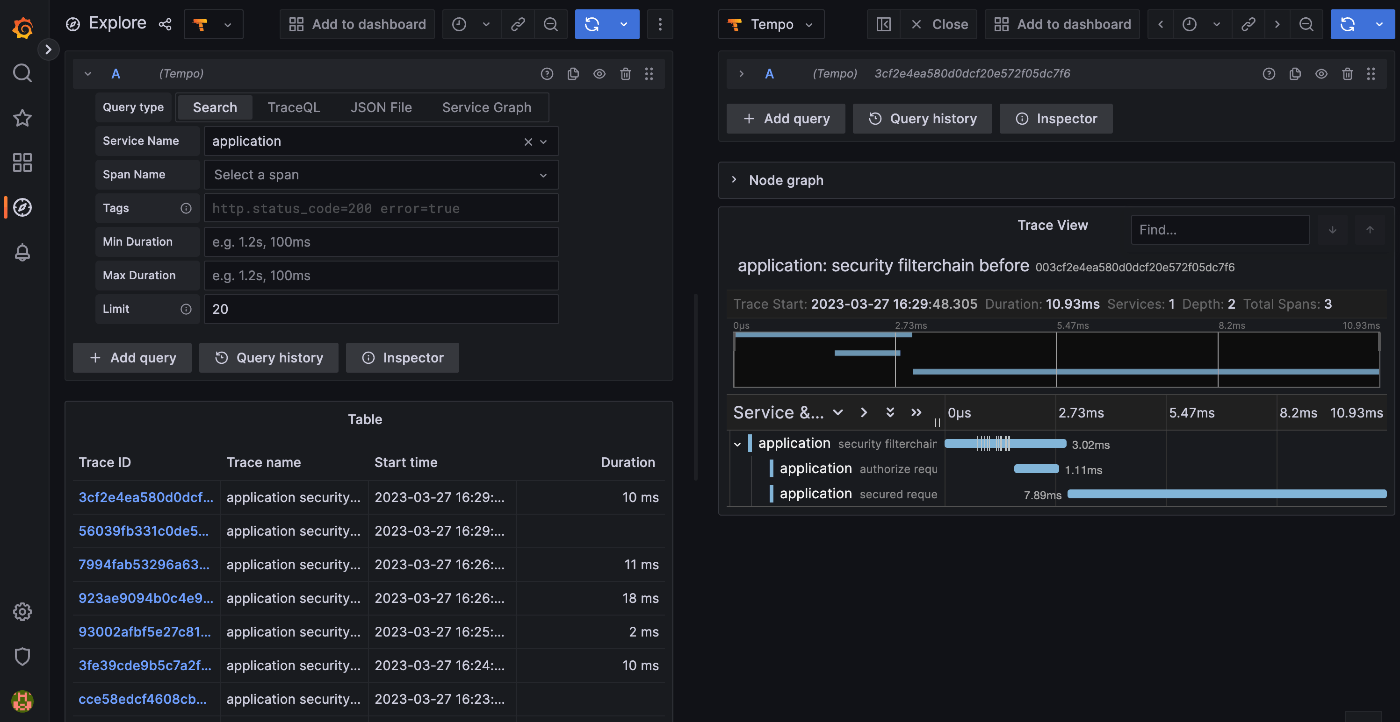The width and height of the screenshot is (1400, 722).
Task: Click right pane Add to dashboard
Action: 1062,24
